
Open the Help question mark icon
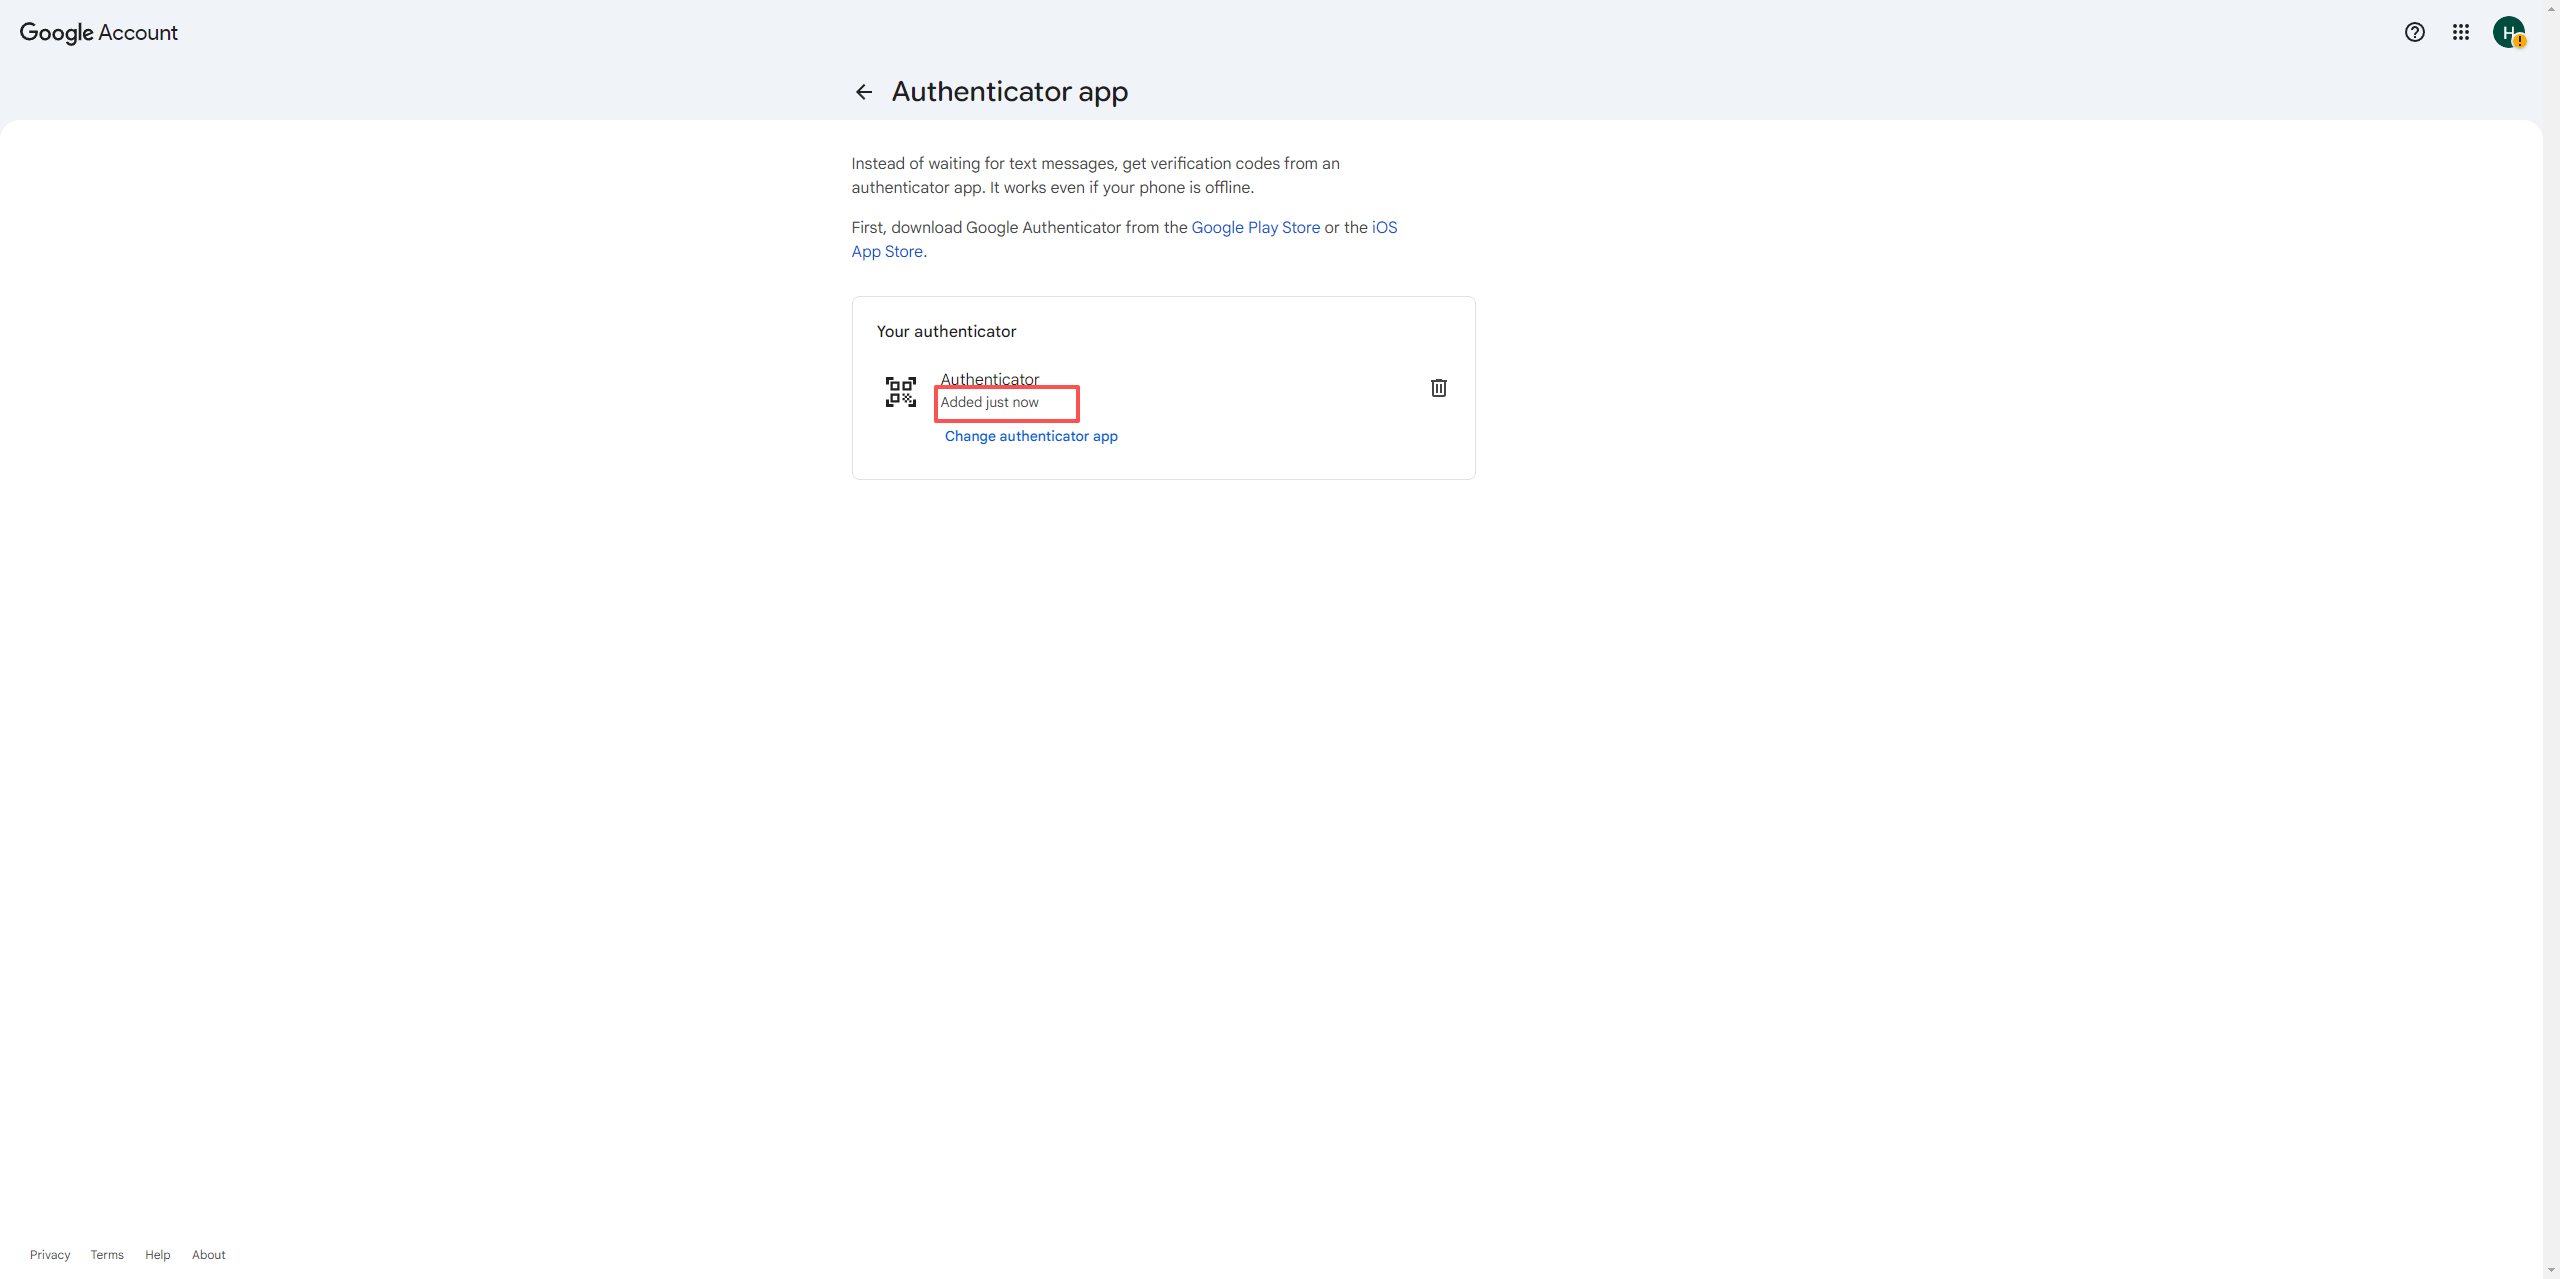pos(2414,32)
